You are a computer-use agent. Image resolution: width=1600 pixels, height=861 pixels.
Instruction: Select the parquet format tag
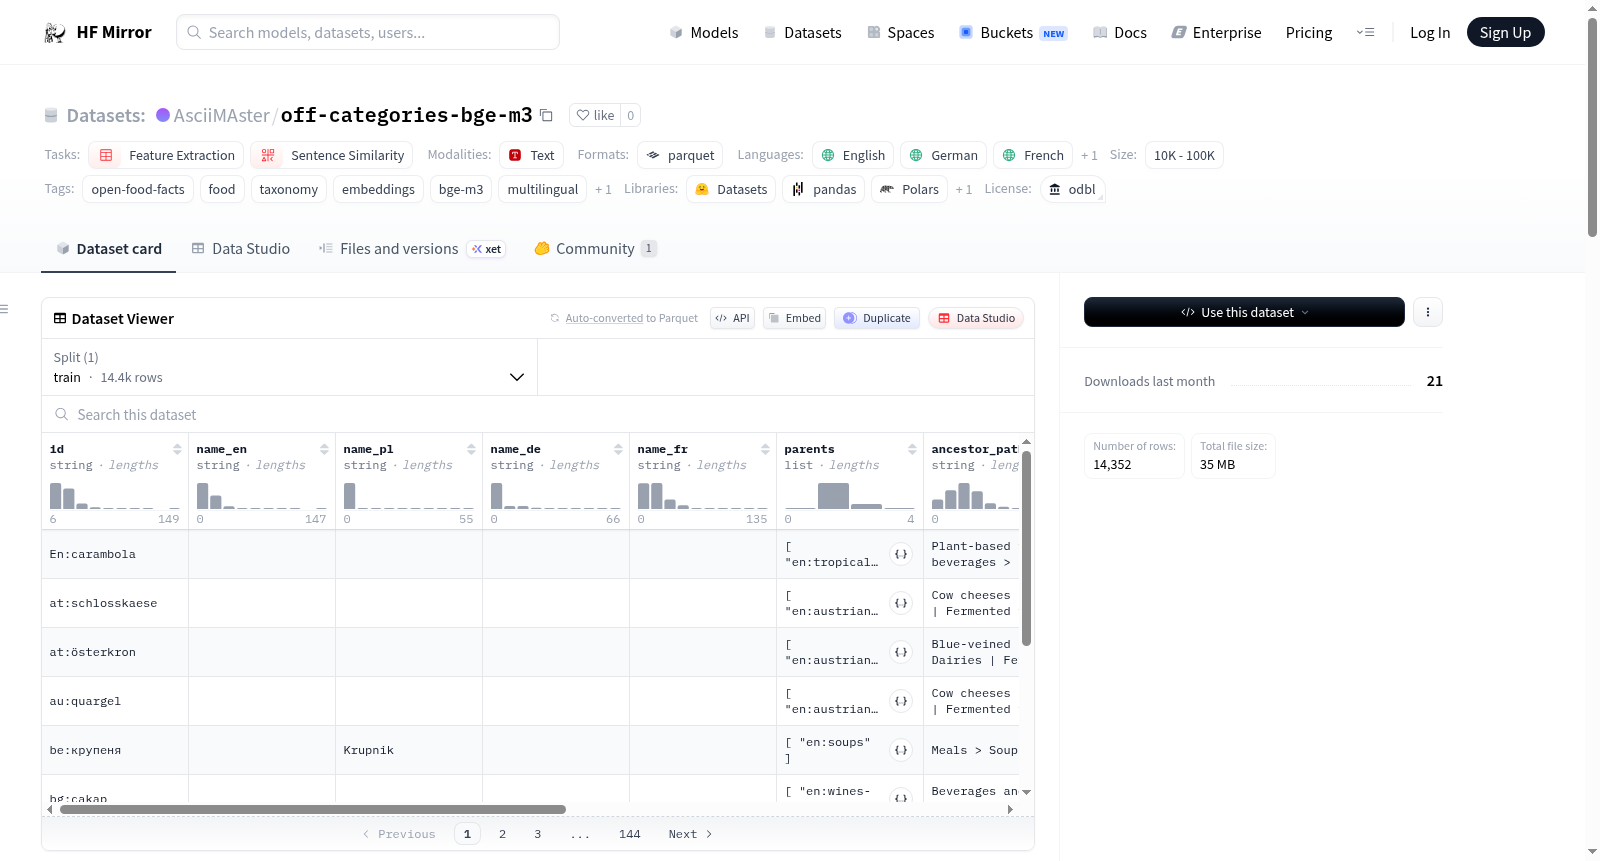(x=680, y=155)
